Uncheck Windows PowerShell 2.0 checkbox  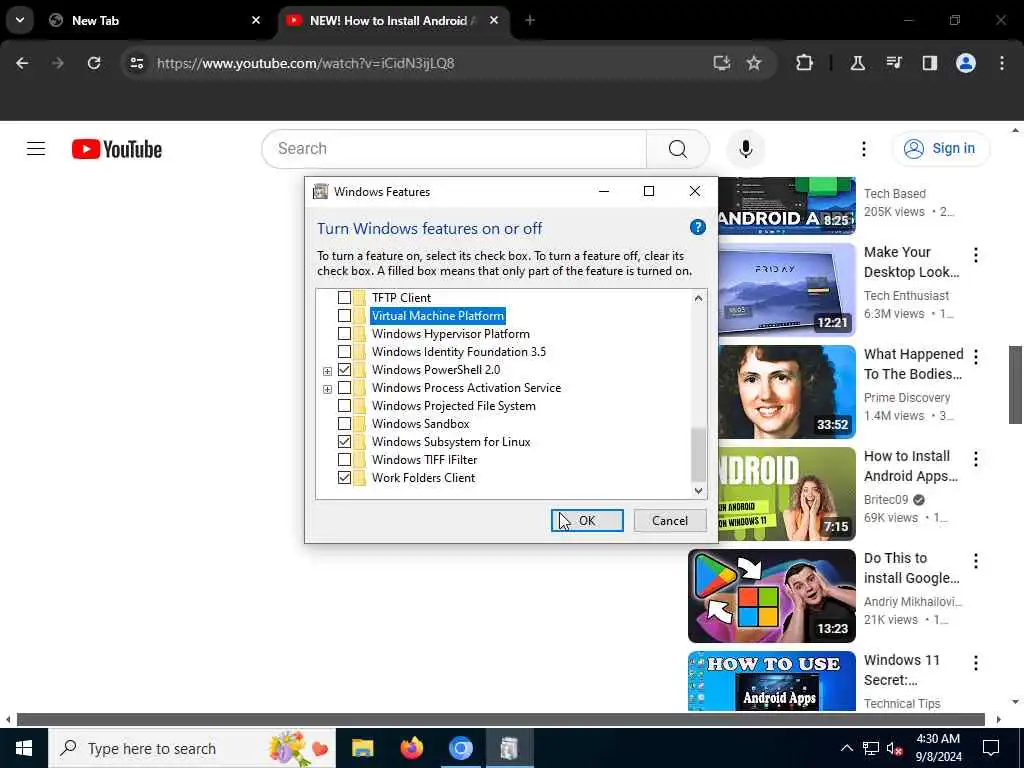coord(344,370)
